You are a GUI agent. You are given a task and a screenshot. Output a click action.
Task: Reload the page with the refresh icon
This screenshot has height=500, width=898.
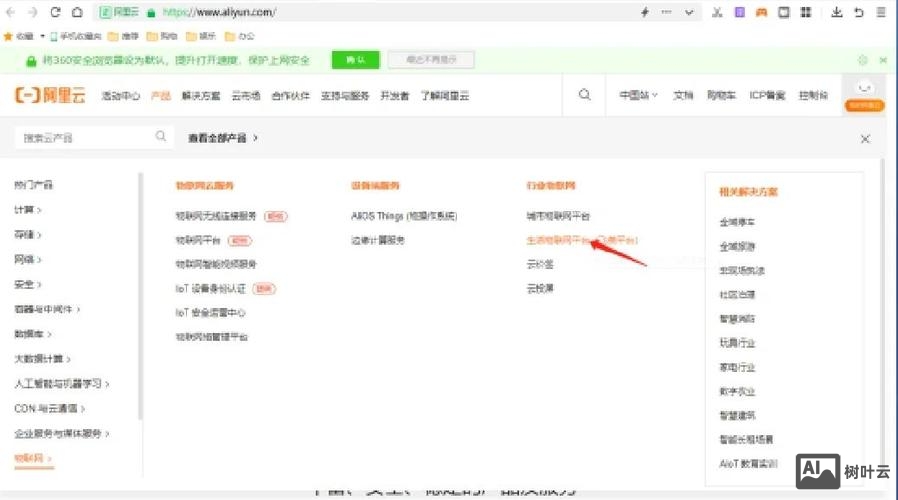click(x=55, y=12)
